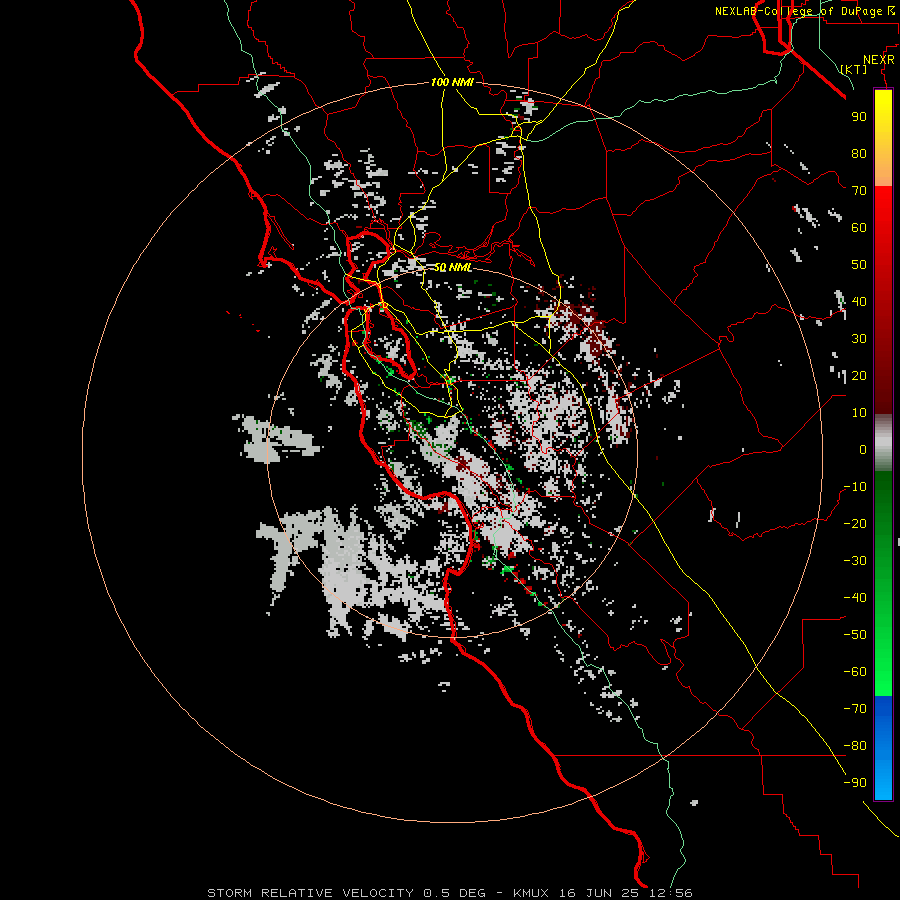
Task: Select the -50 value on the velocity scale
Action: coord(855,635)
